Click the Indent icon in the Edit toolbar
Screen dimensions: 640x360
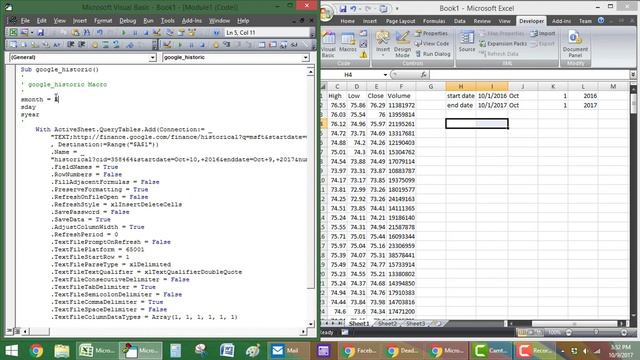tap(71, 44)
